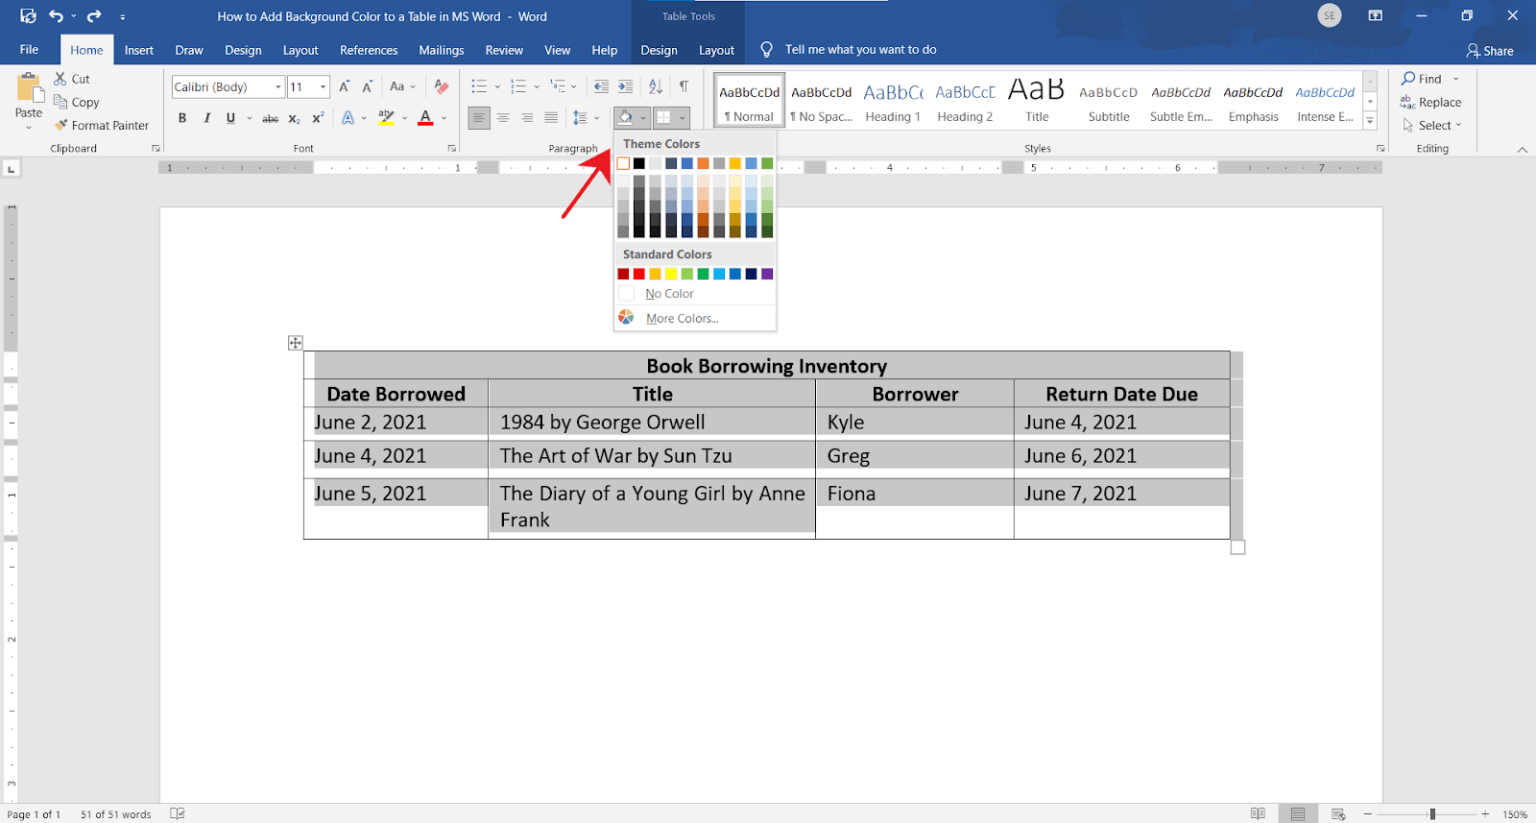Click the Share button
Image resolution: width=1536 pixels, height=823 pixels.
(1490, 50)
